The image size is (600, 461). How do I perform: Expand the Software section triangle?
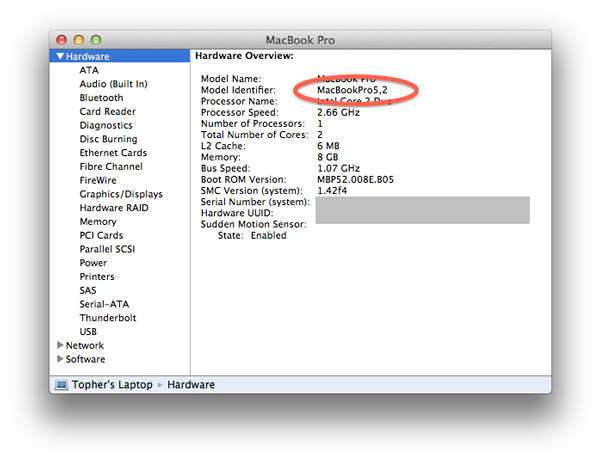[60, 359]
